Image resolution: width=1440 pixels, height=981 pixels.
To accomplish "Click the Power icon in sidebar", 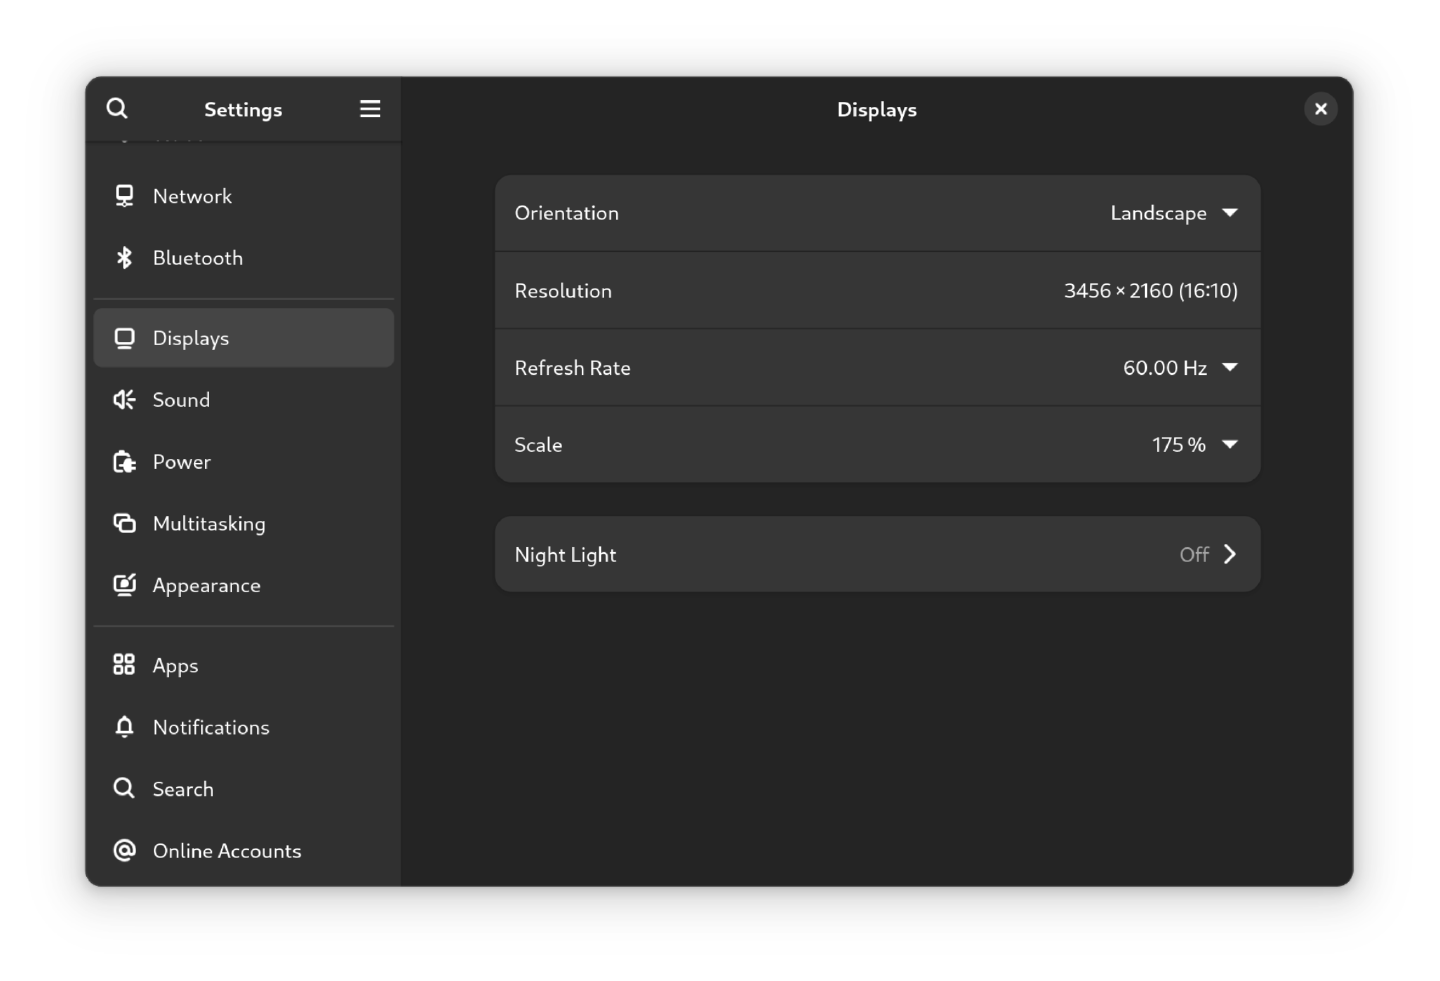I will [x=124, y=462].
